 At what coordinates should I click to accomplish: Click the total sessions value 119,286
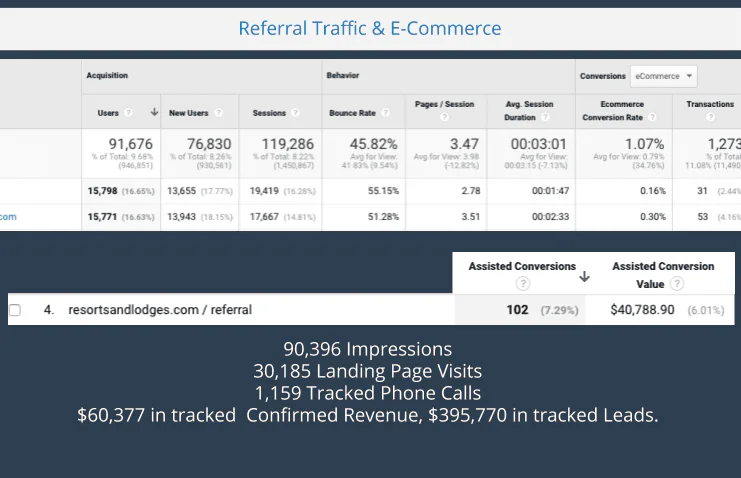287,144
